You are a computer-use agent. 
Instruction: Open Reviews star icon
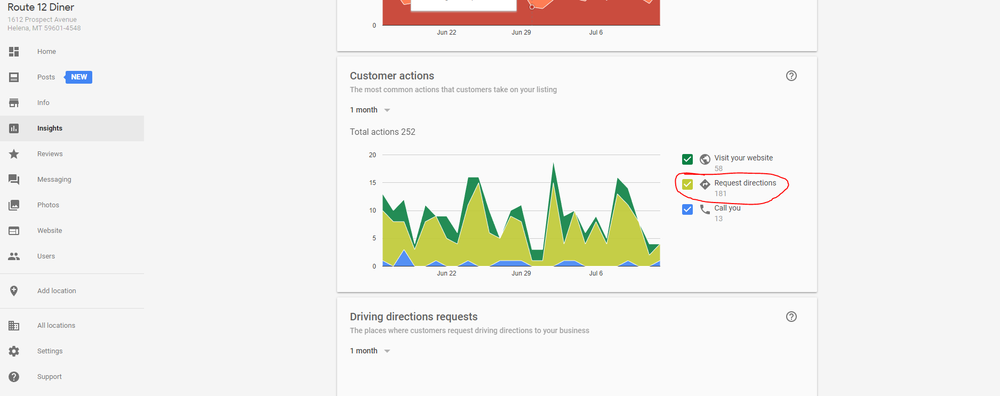pyautogui.click(x=13, y=154)
